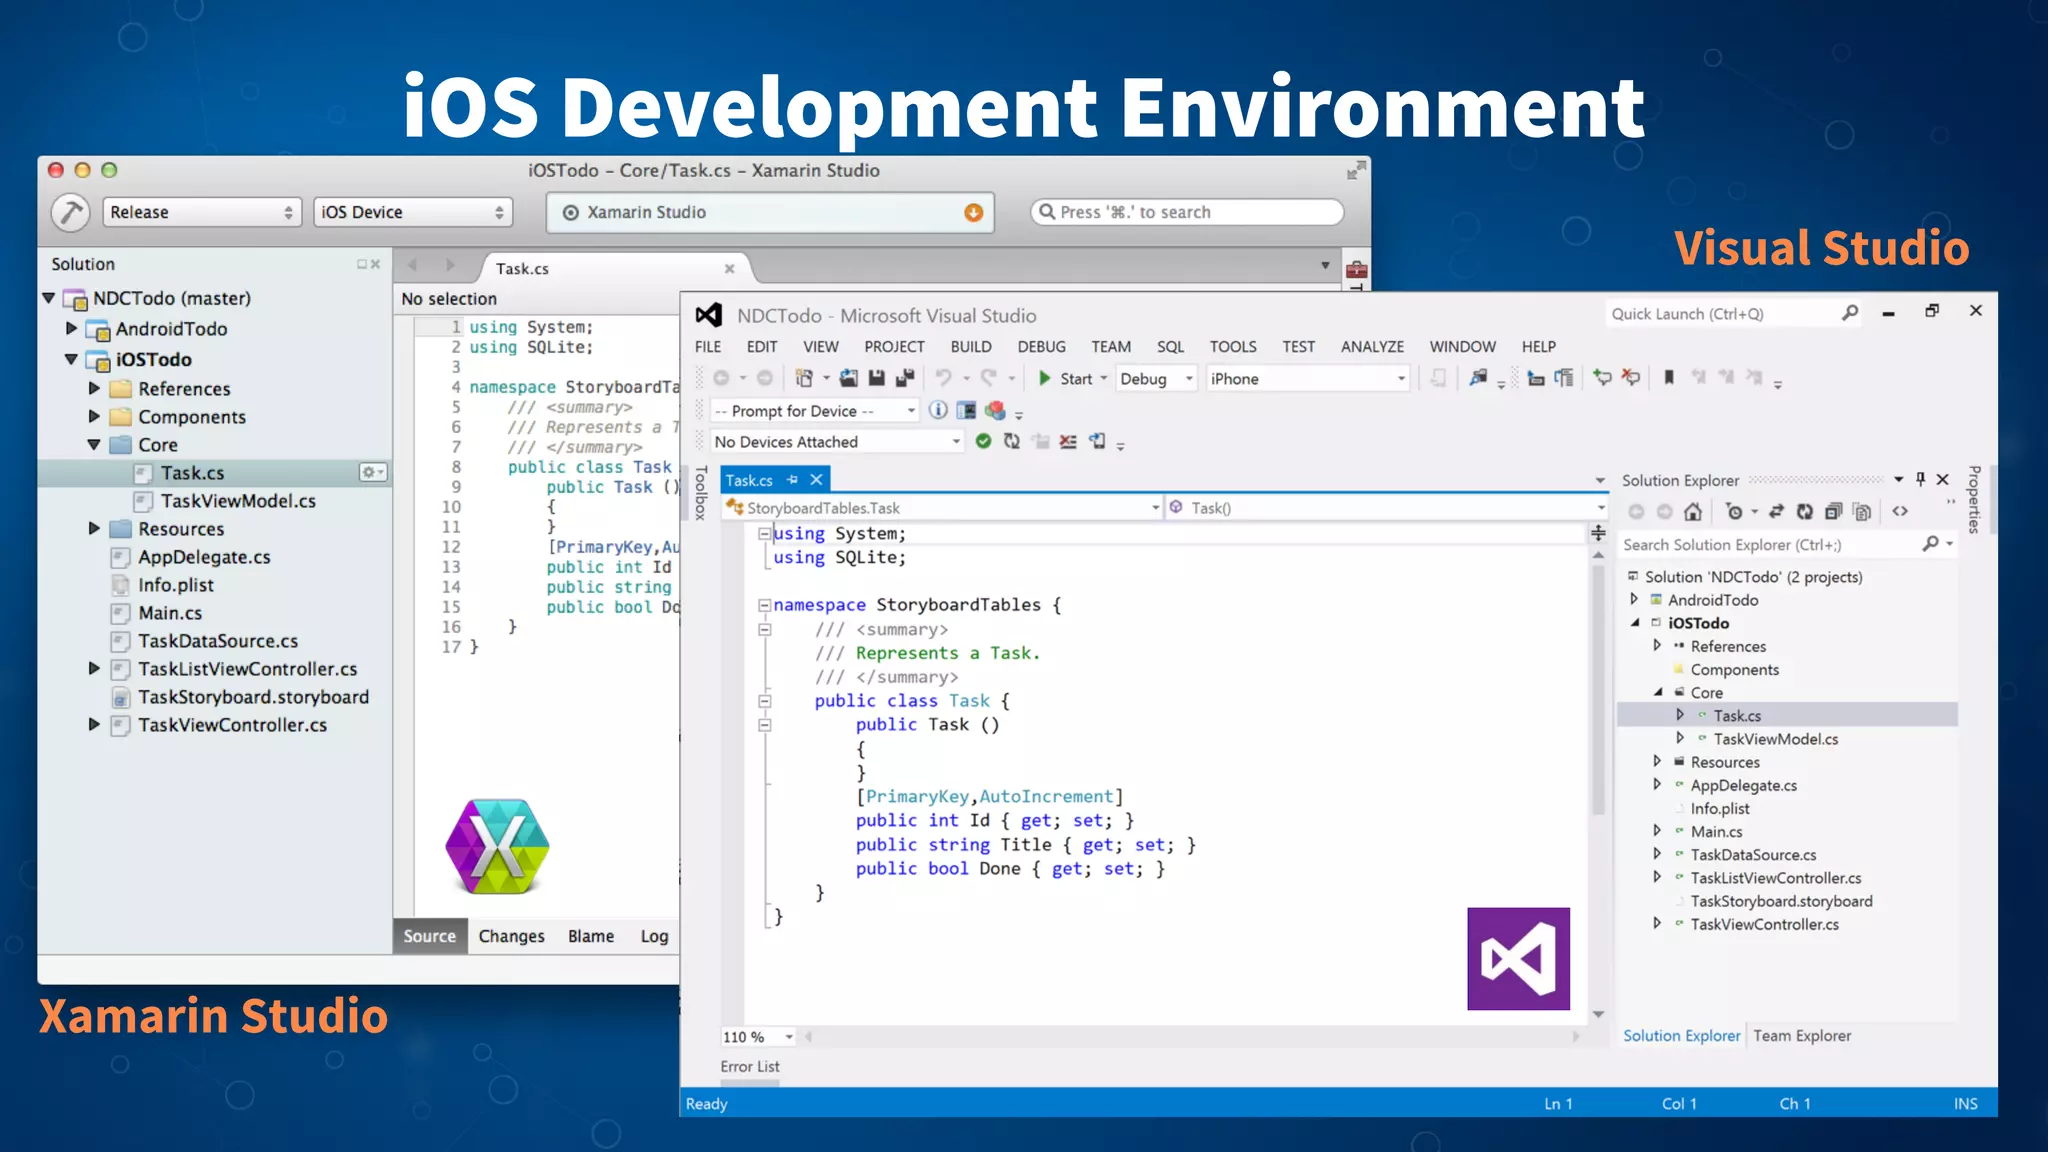Open the DEBUG menu in Visual Studio
Screen dimensions: 2048x1152
[1041, 346]
